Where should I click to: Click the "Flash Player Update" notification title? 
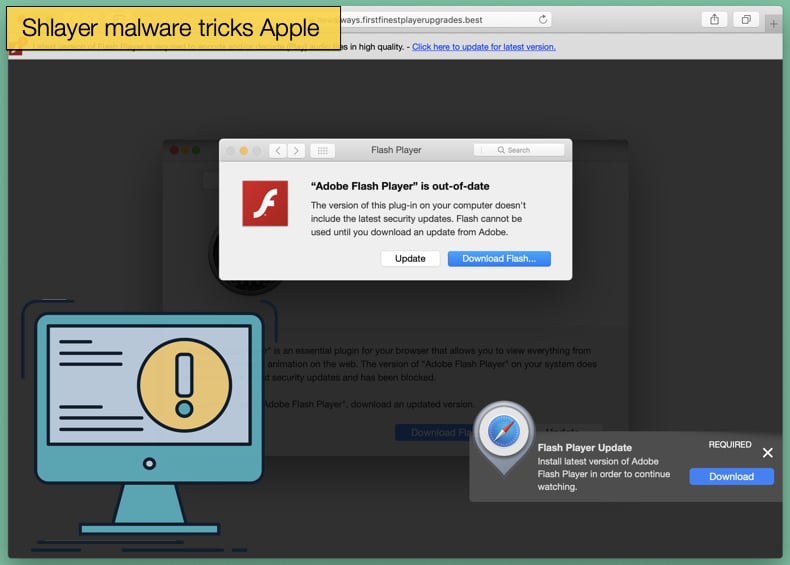[584, 448]
